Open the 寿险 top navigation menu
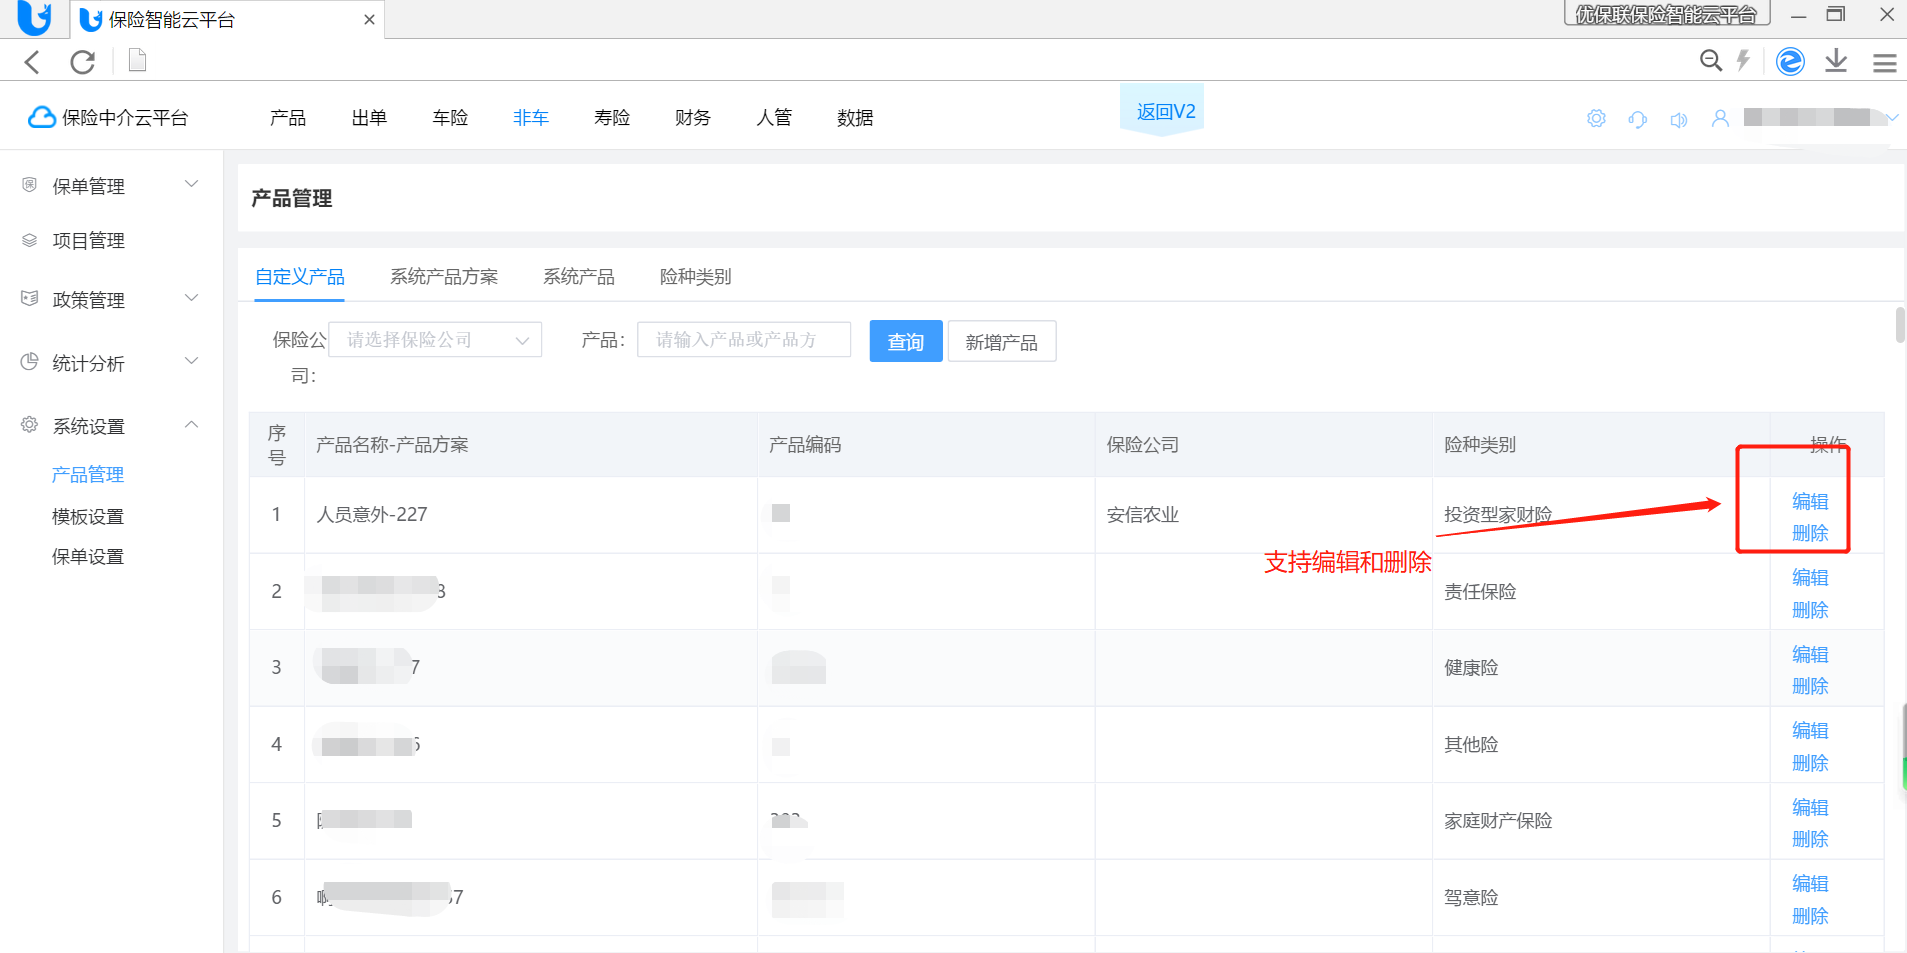The height and width of the screenshot is (953, 1907). [x=612, y=118]
